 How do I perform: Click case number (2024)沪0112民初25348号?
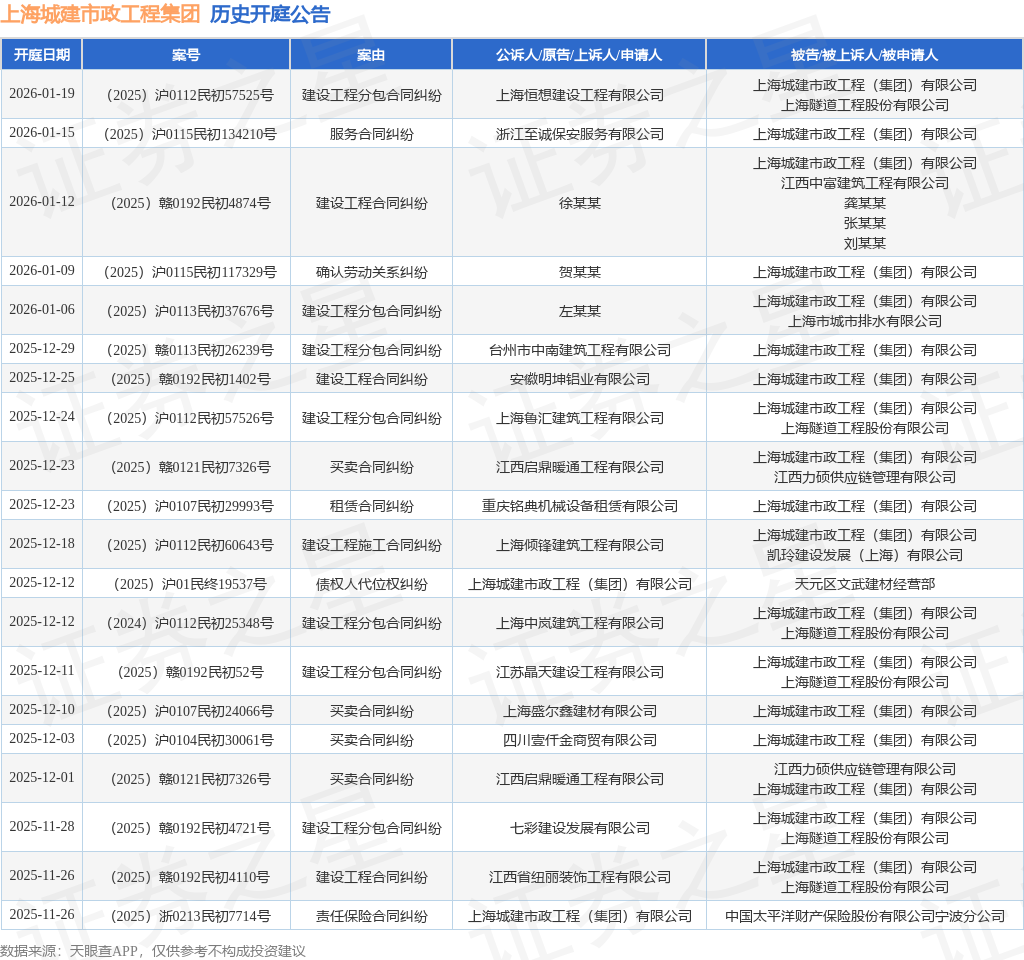[186, 624]
